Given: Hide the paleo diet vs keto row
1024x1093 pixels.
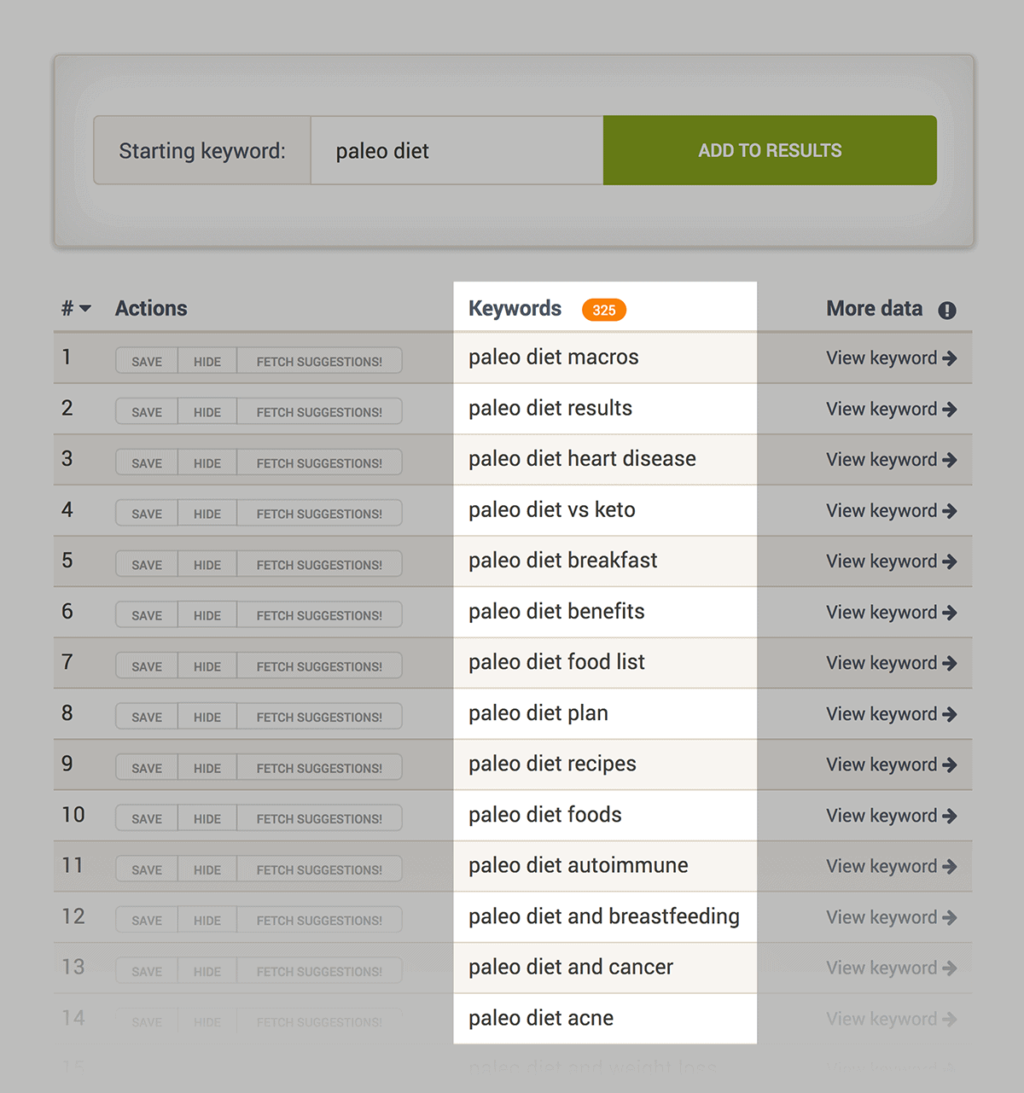Looking at the screenshot, I should click(x=207, y=514).
